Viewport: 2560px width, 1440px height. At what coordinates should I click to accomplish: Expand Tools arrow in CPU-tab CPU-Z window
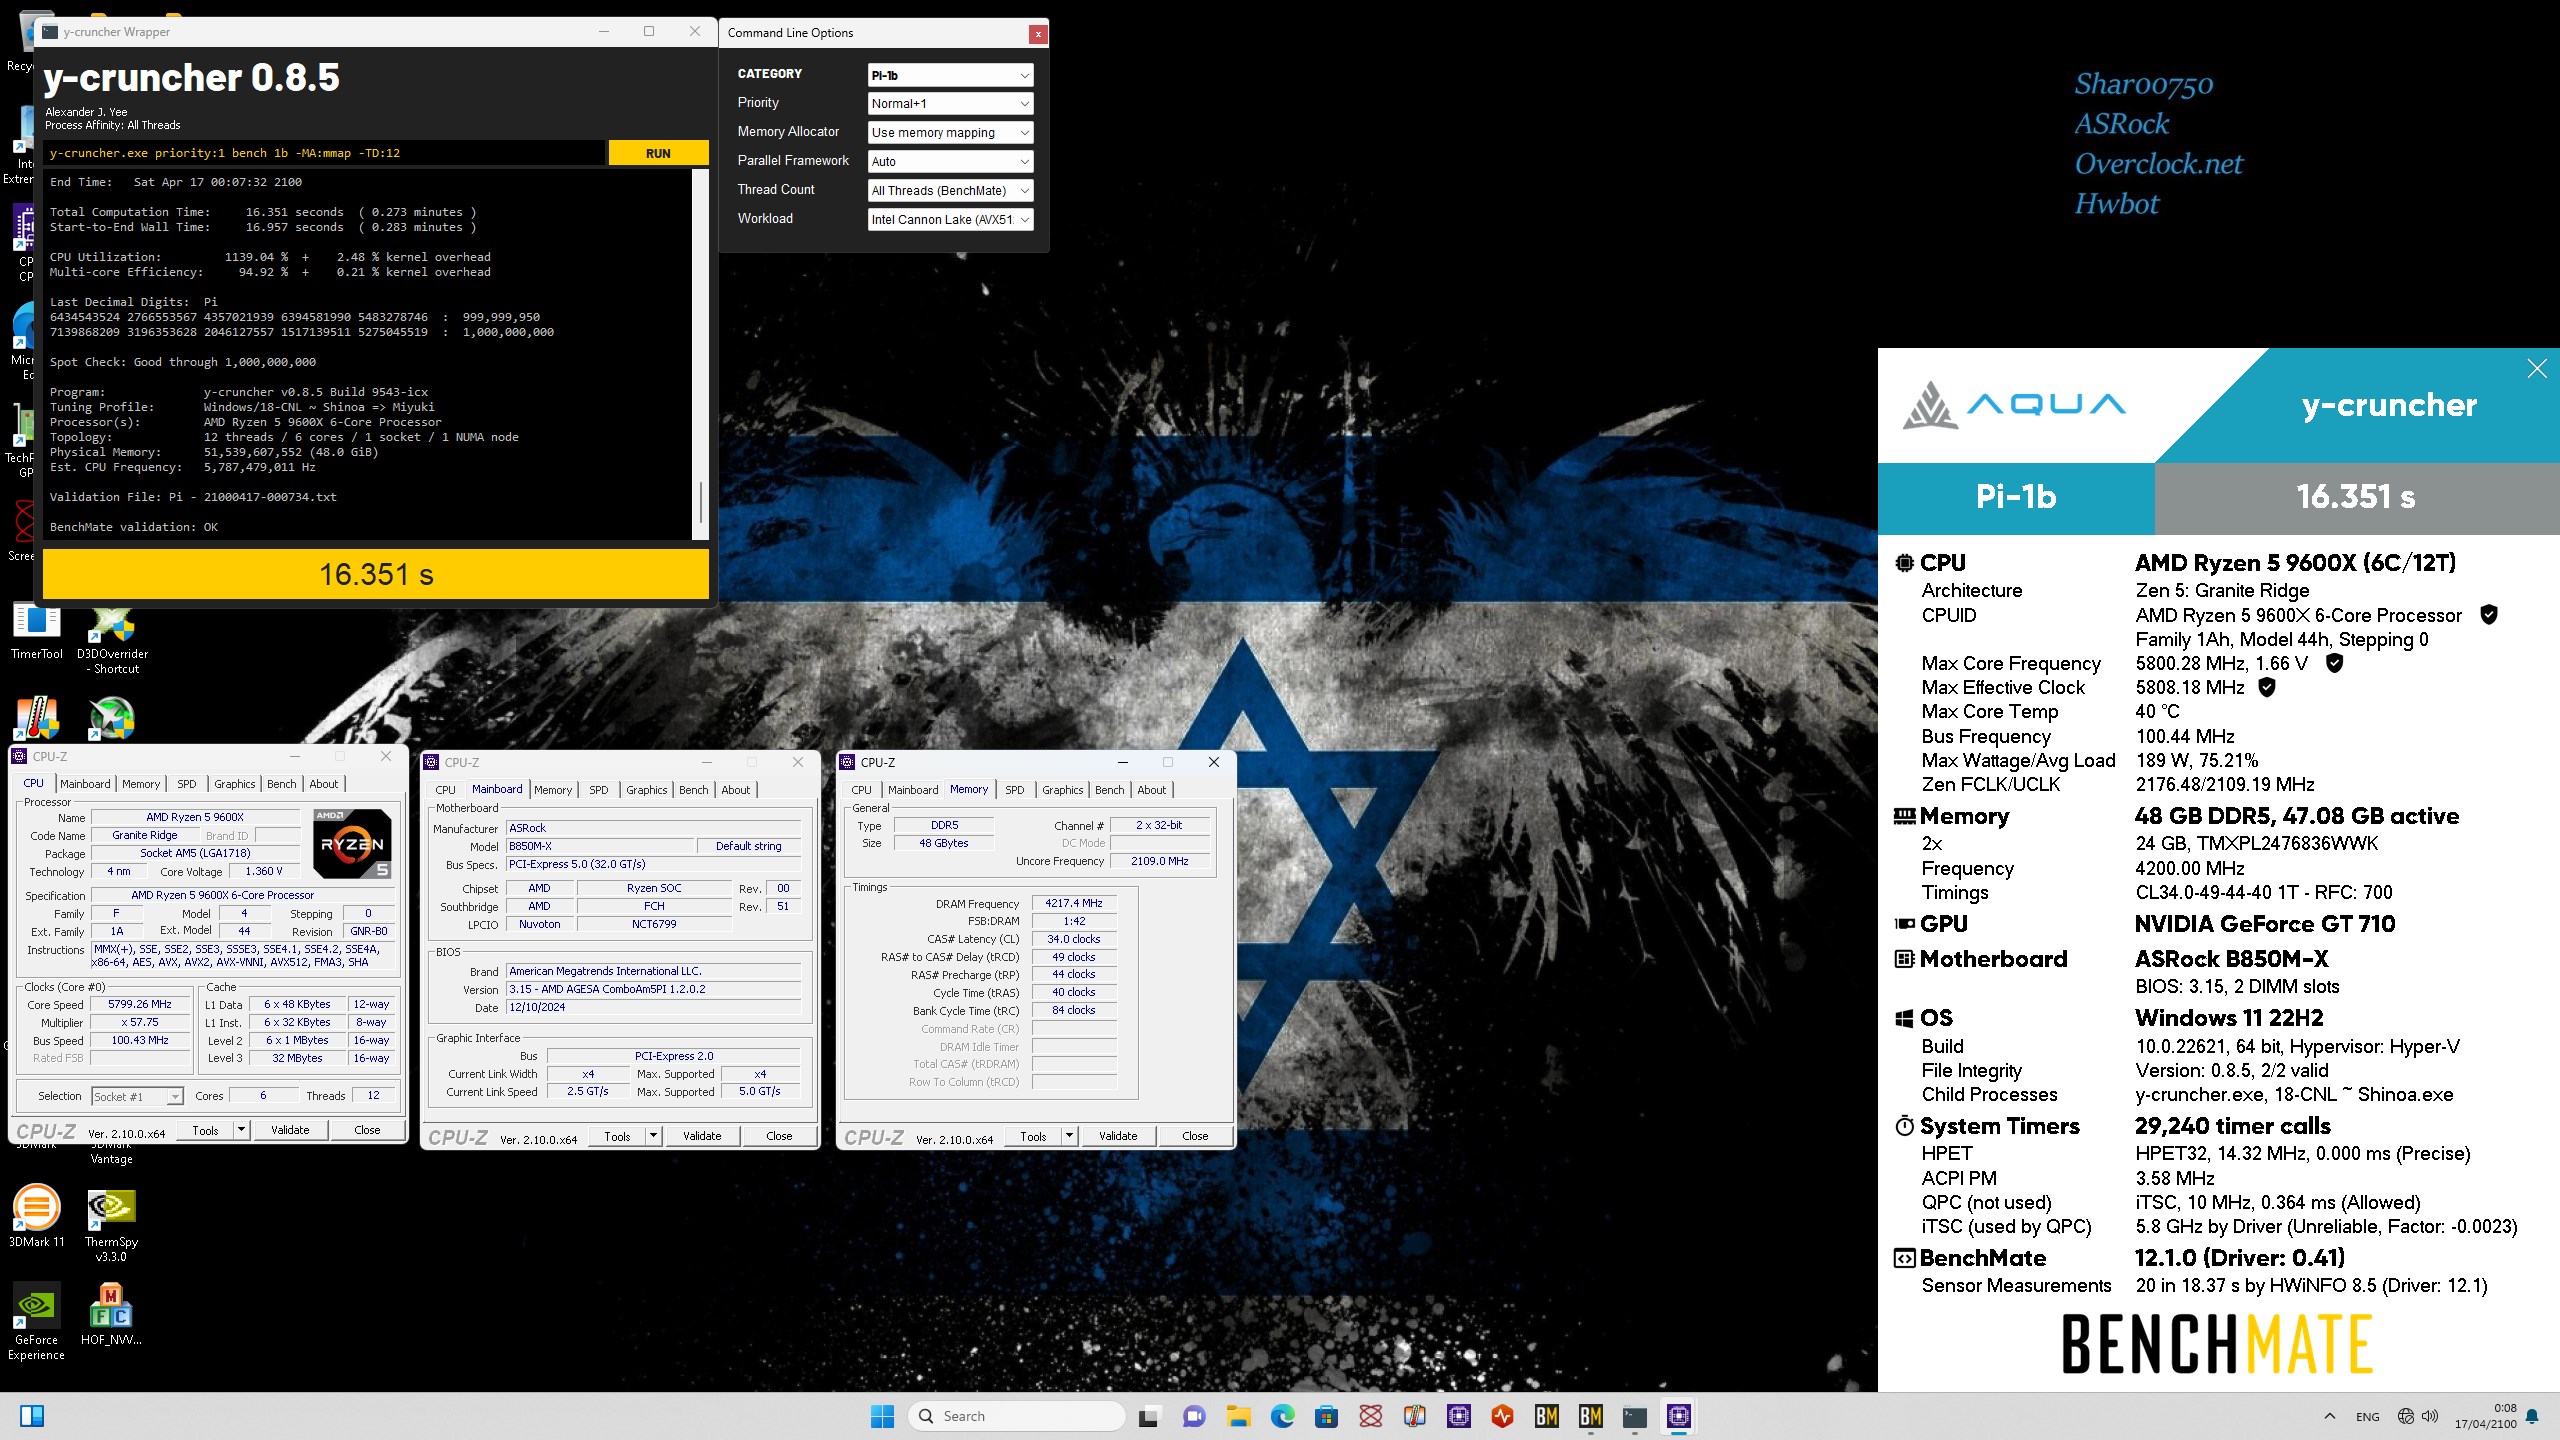pyautogui.click(x=241, y=1130)
